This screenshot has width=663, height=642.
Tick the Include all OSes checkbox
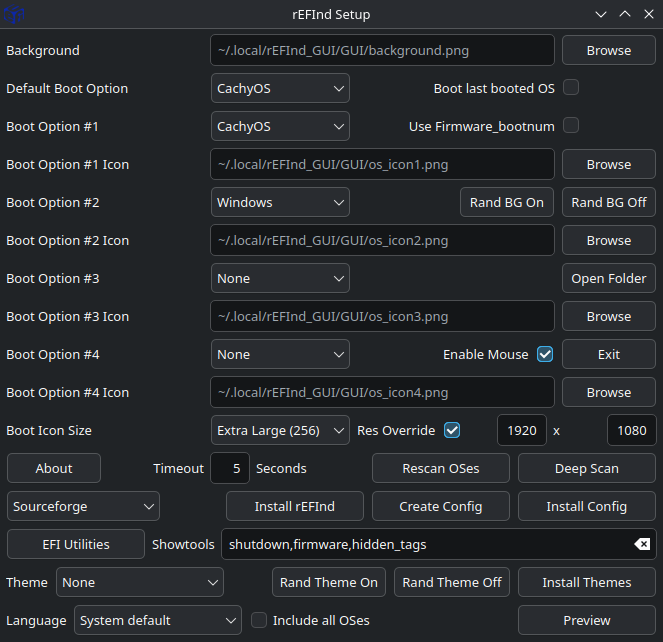[259, 620]
